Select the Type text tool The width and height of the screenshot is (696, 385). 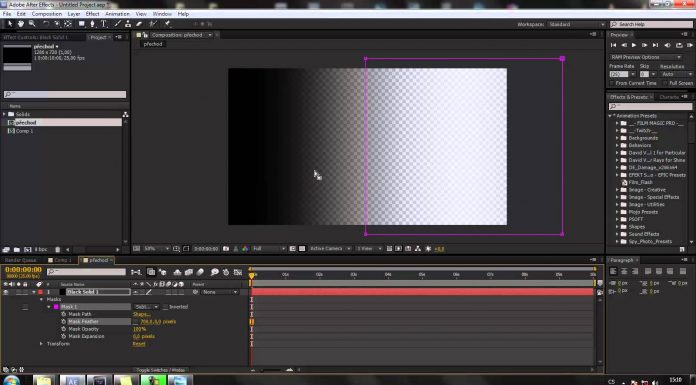pyautogui.click(x=103, y=24)
